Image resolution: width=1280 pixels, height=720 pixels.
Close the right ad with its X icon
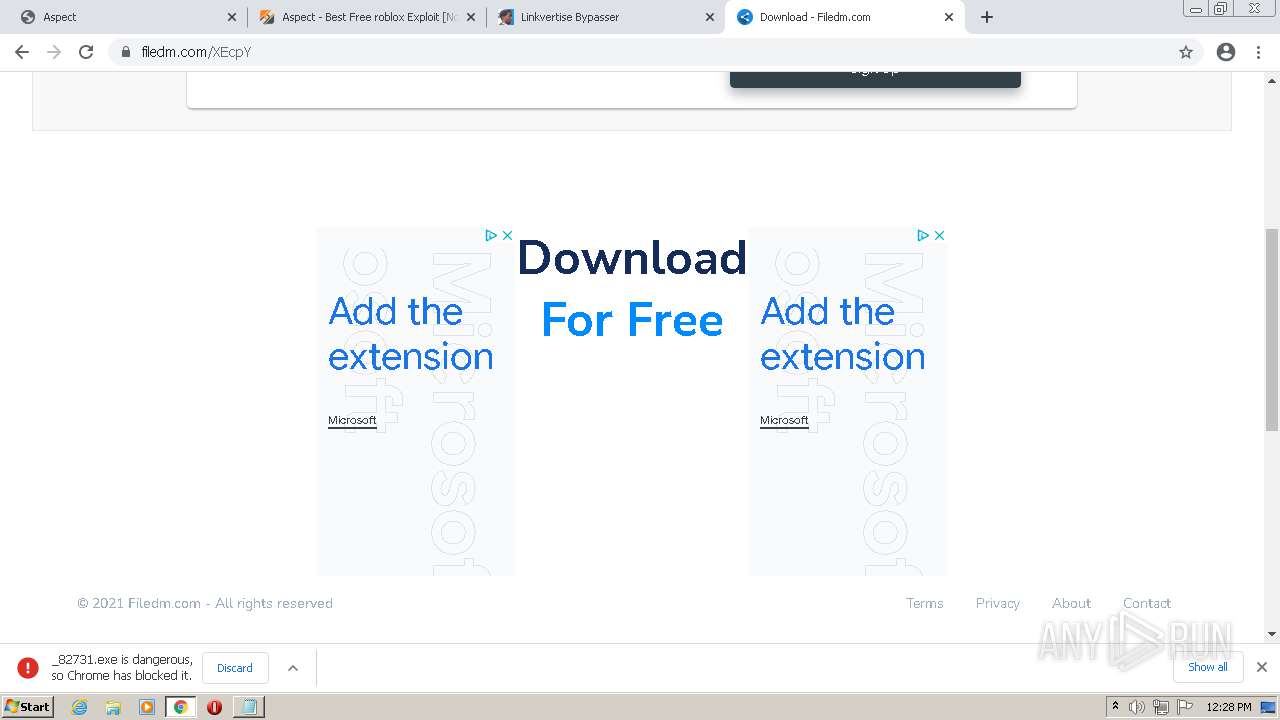939,235
